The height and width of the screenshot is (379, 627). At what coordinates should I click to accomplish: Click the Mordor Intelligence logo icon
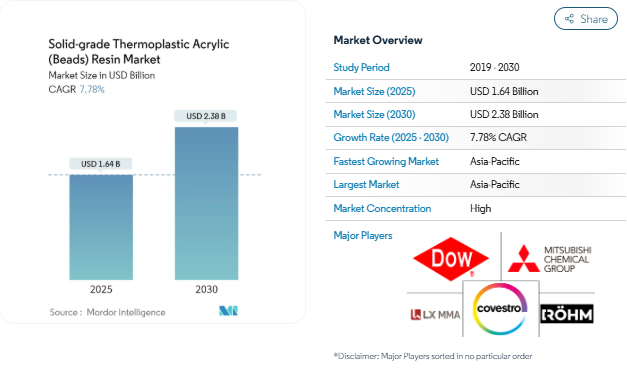coord(228,311)
